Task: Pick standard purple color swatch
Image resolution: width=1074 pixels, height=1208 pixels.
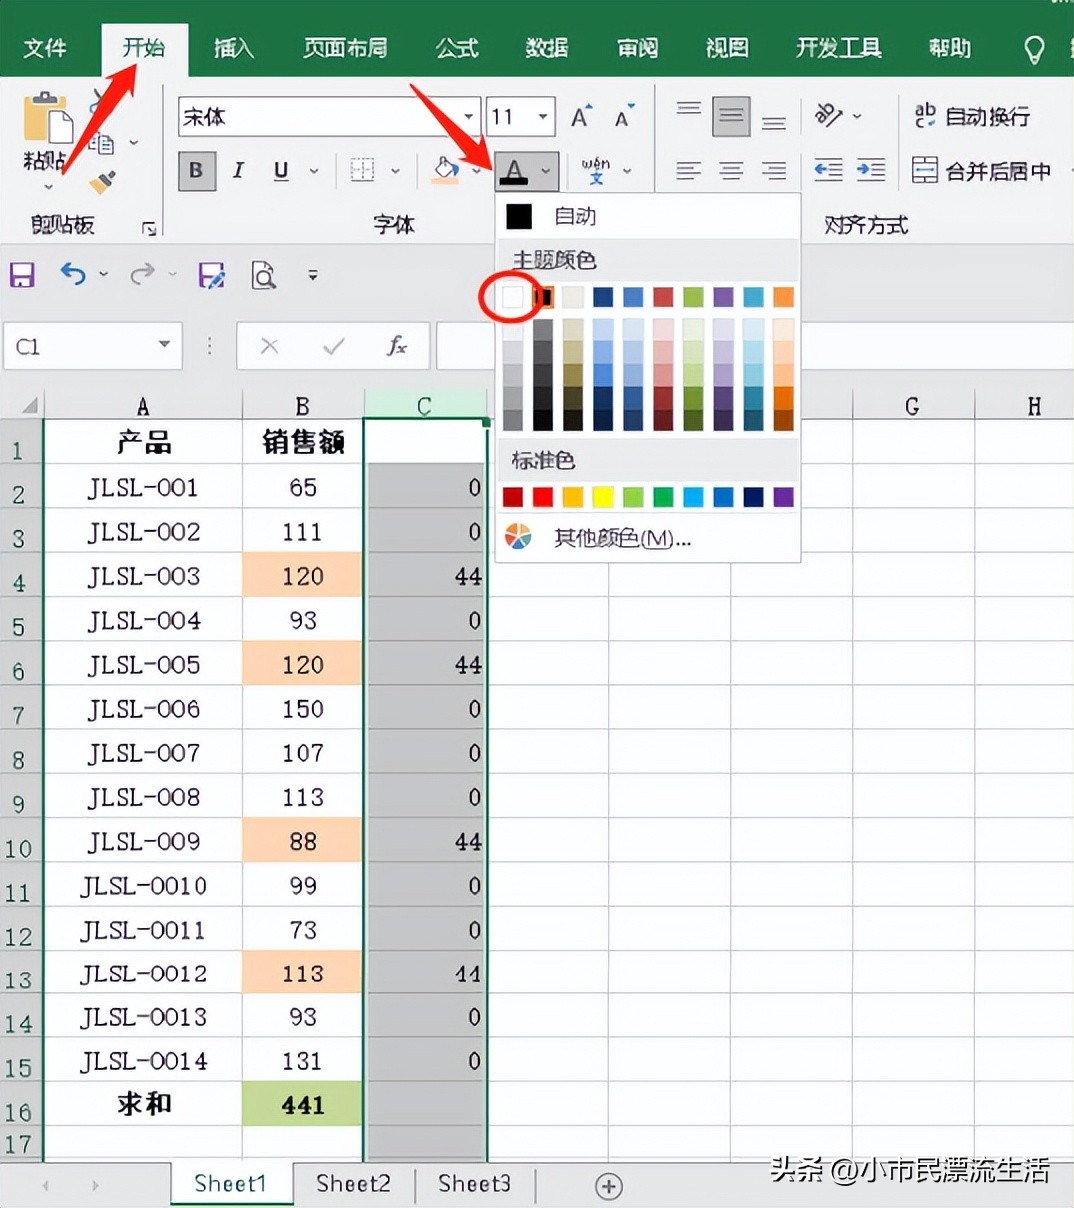Action: 783,497
